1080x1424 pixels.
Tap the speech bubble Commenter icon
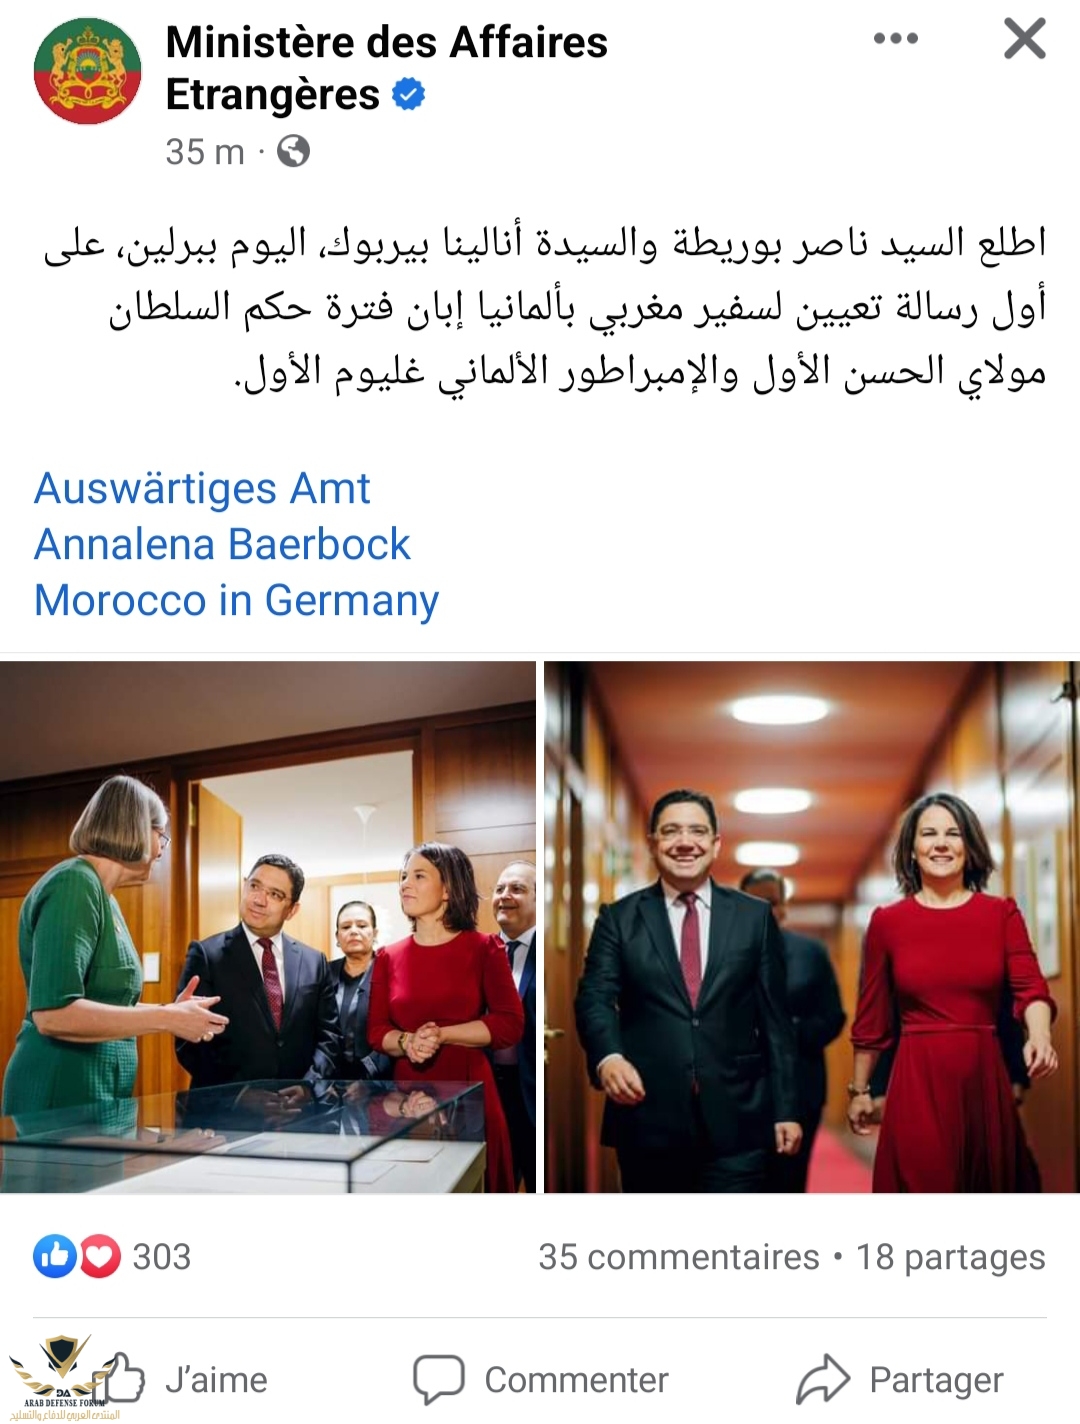pyautogui.click(x=439, y=1380)
